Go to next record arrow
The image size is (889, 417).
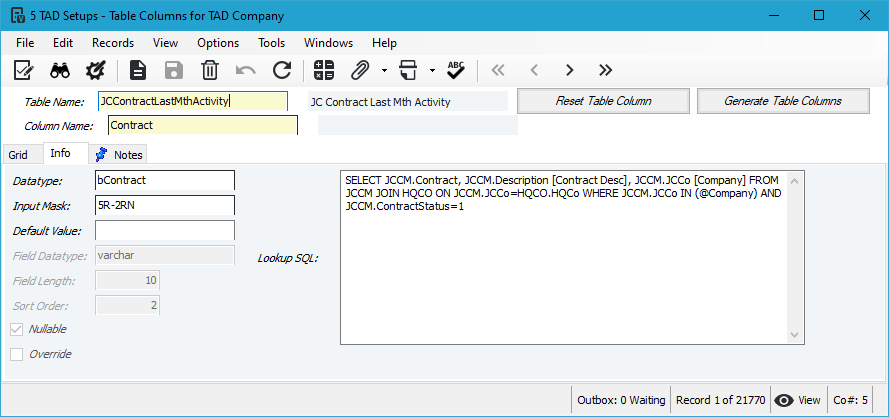coord(570,70)
